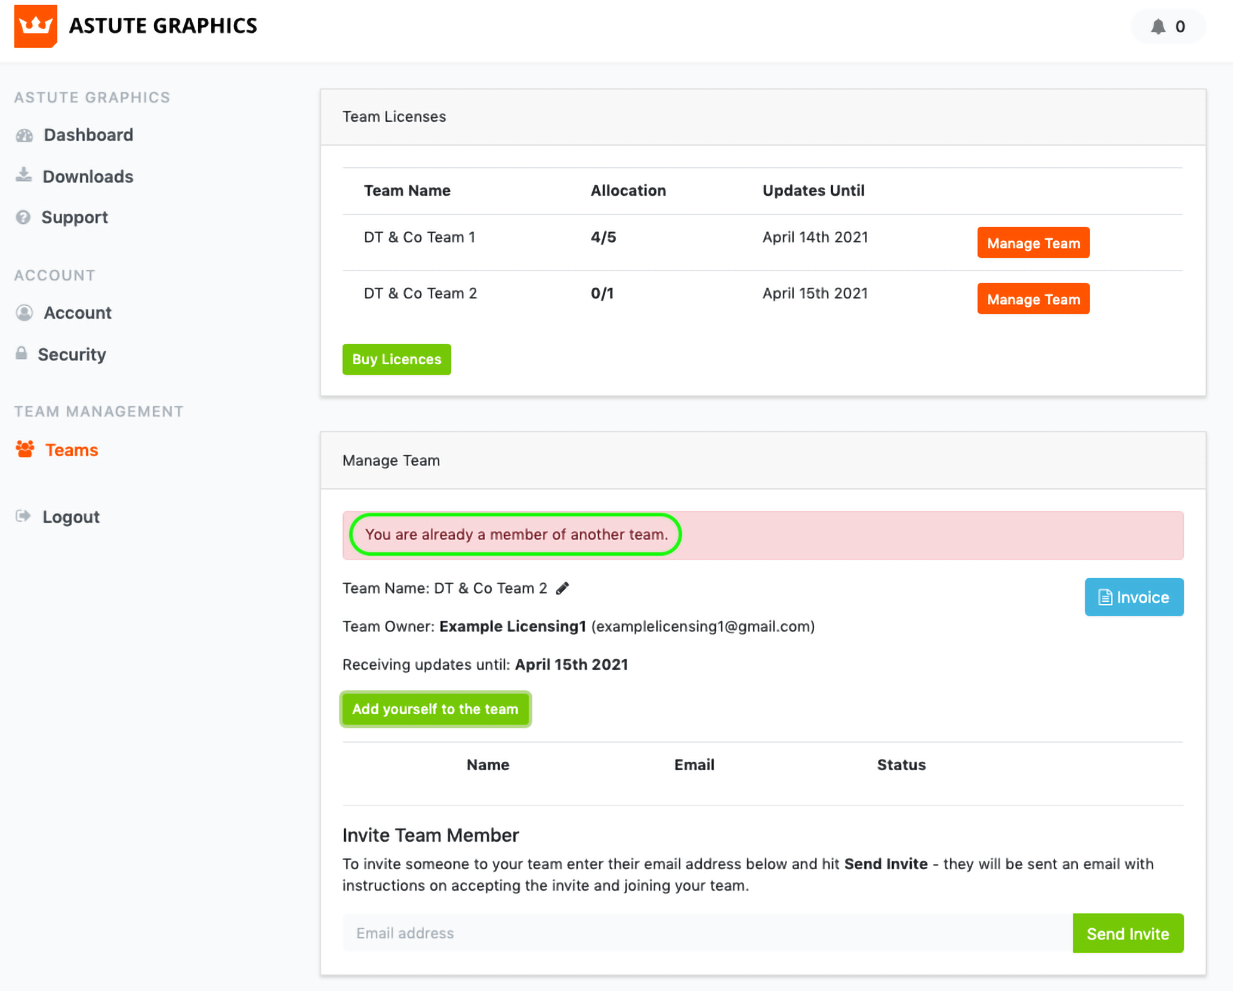
Task: Open the Dashboard menu item
Action: [88, 135]
